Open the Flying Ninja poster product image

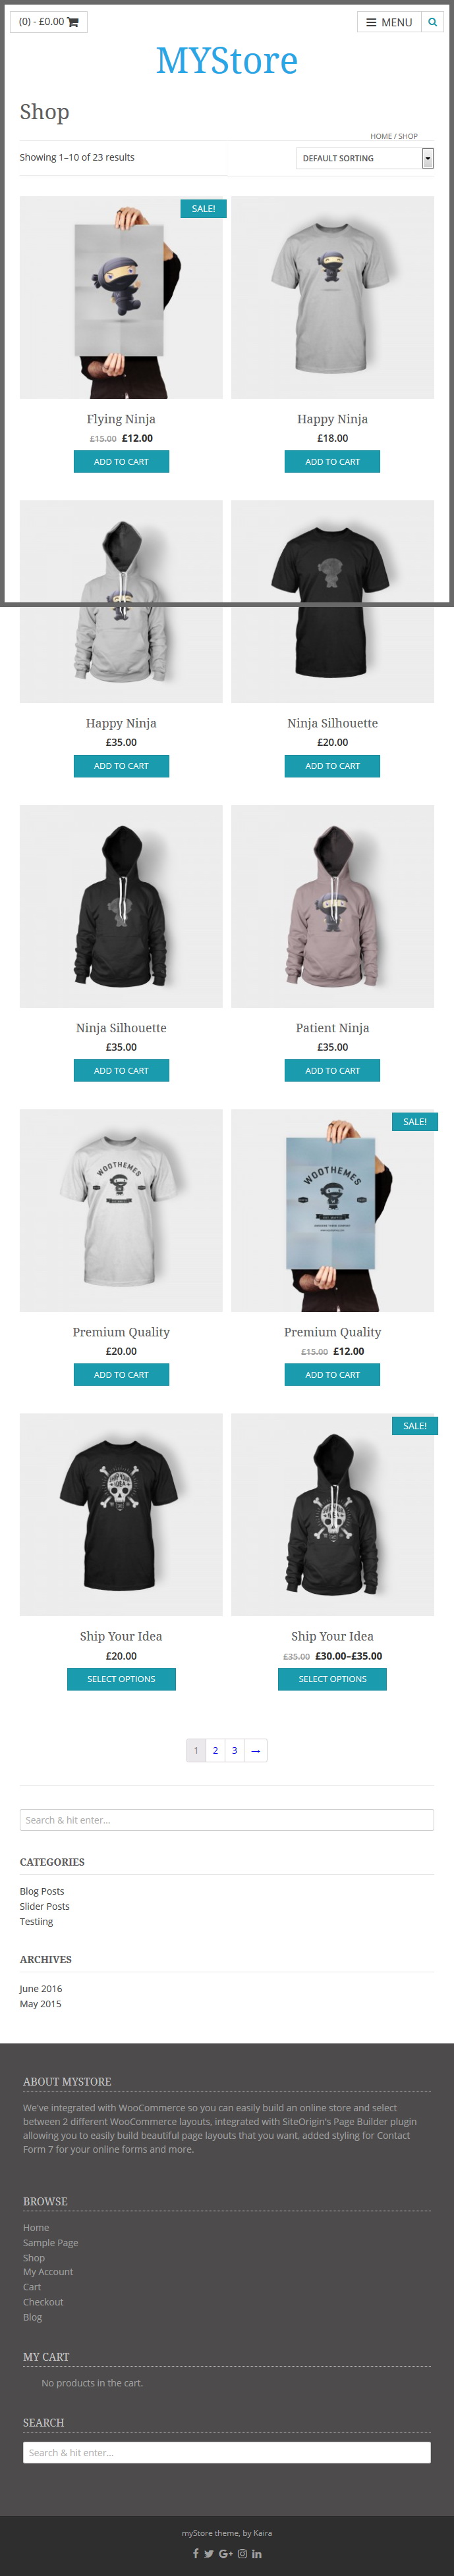pyautogui.click(x=121, y=297)
